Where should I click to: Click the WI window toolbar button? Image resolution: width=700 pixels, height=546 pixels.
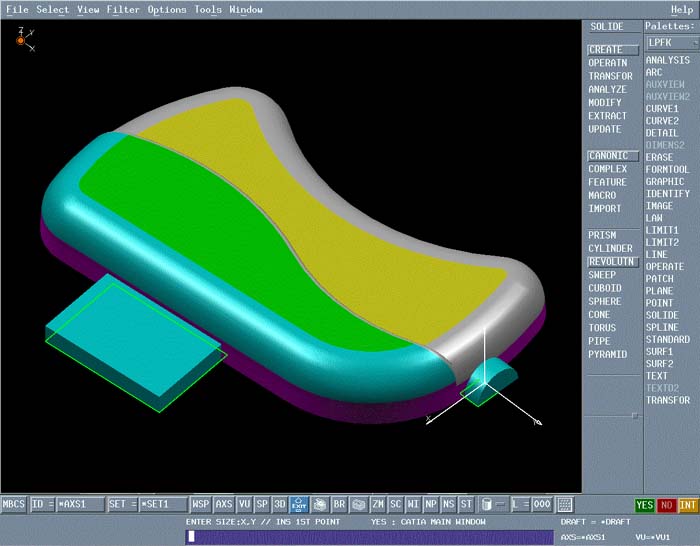(x=413, y=505)
